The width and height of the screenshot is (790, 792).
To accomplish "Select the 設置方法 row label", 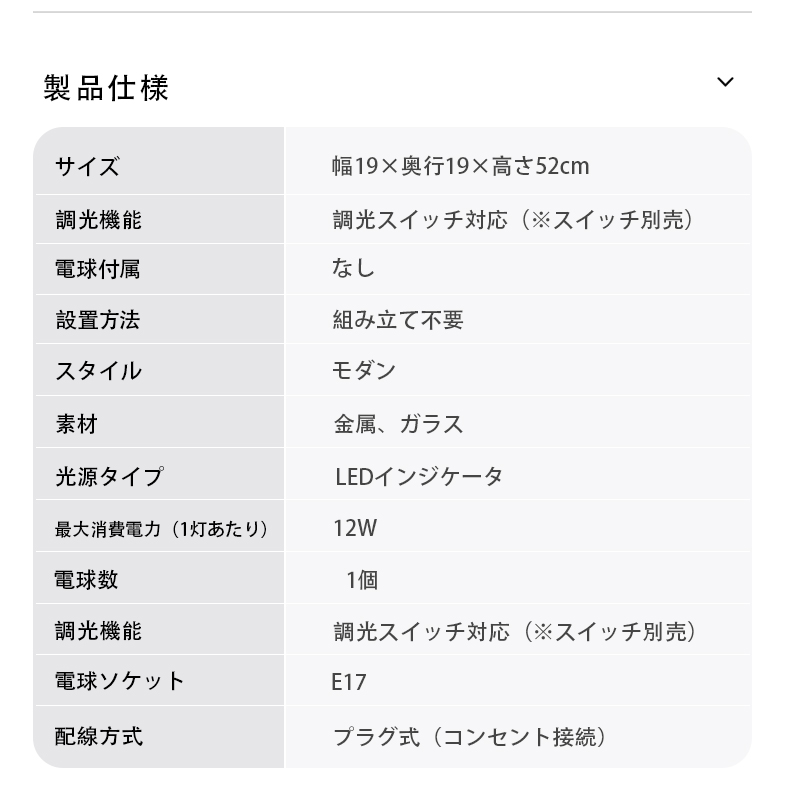I will 97,320.
